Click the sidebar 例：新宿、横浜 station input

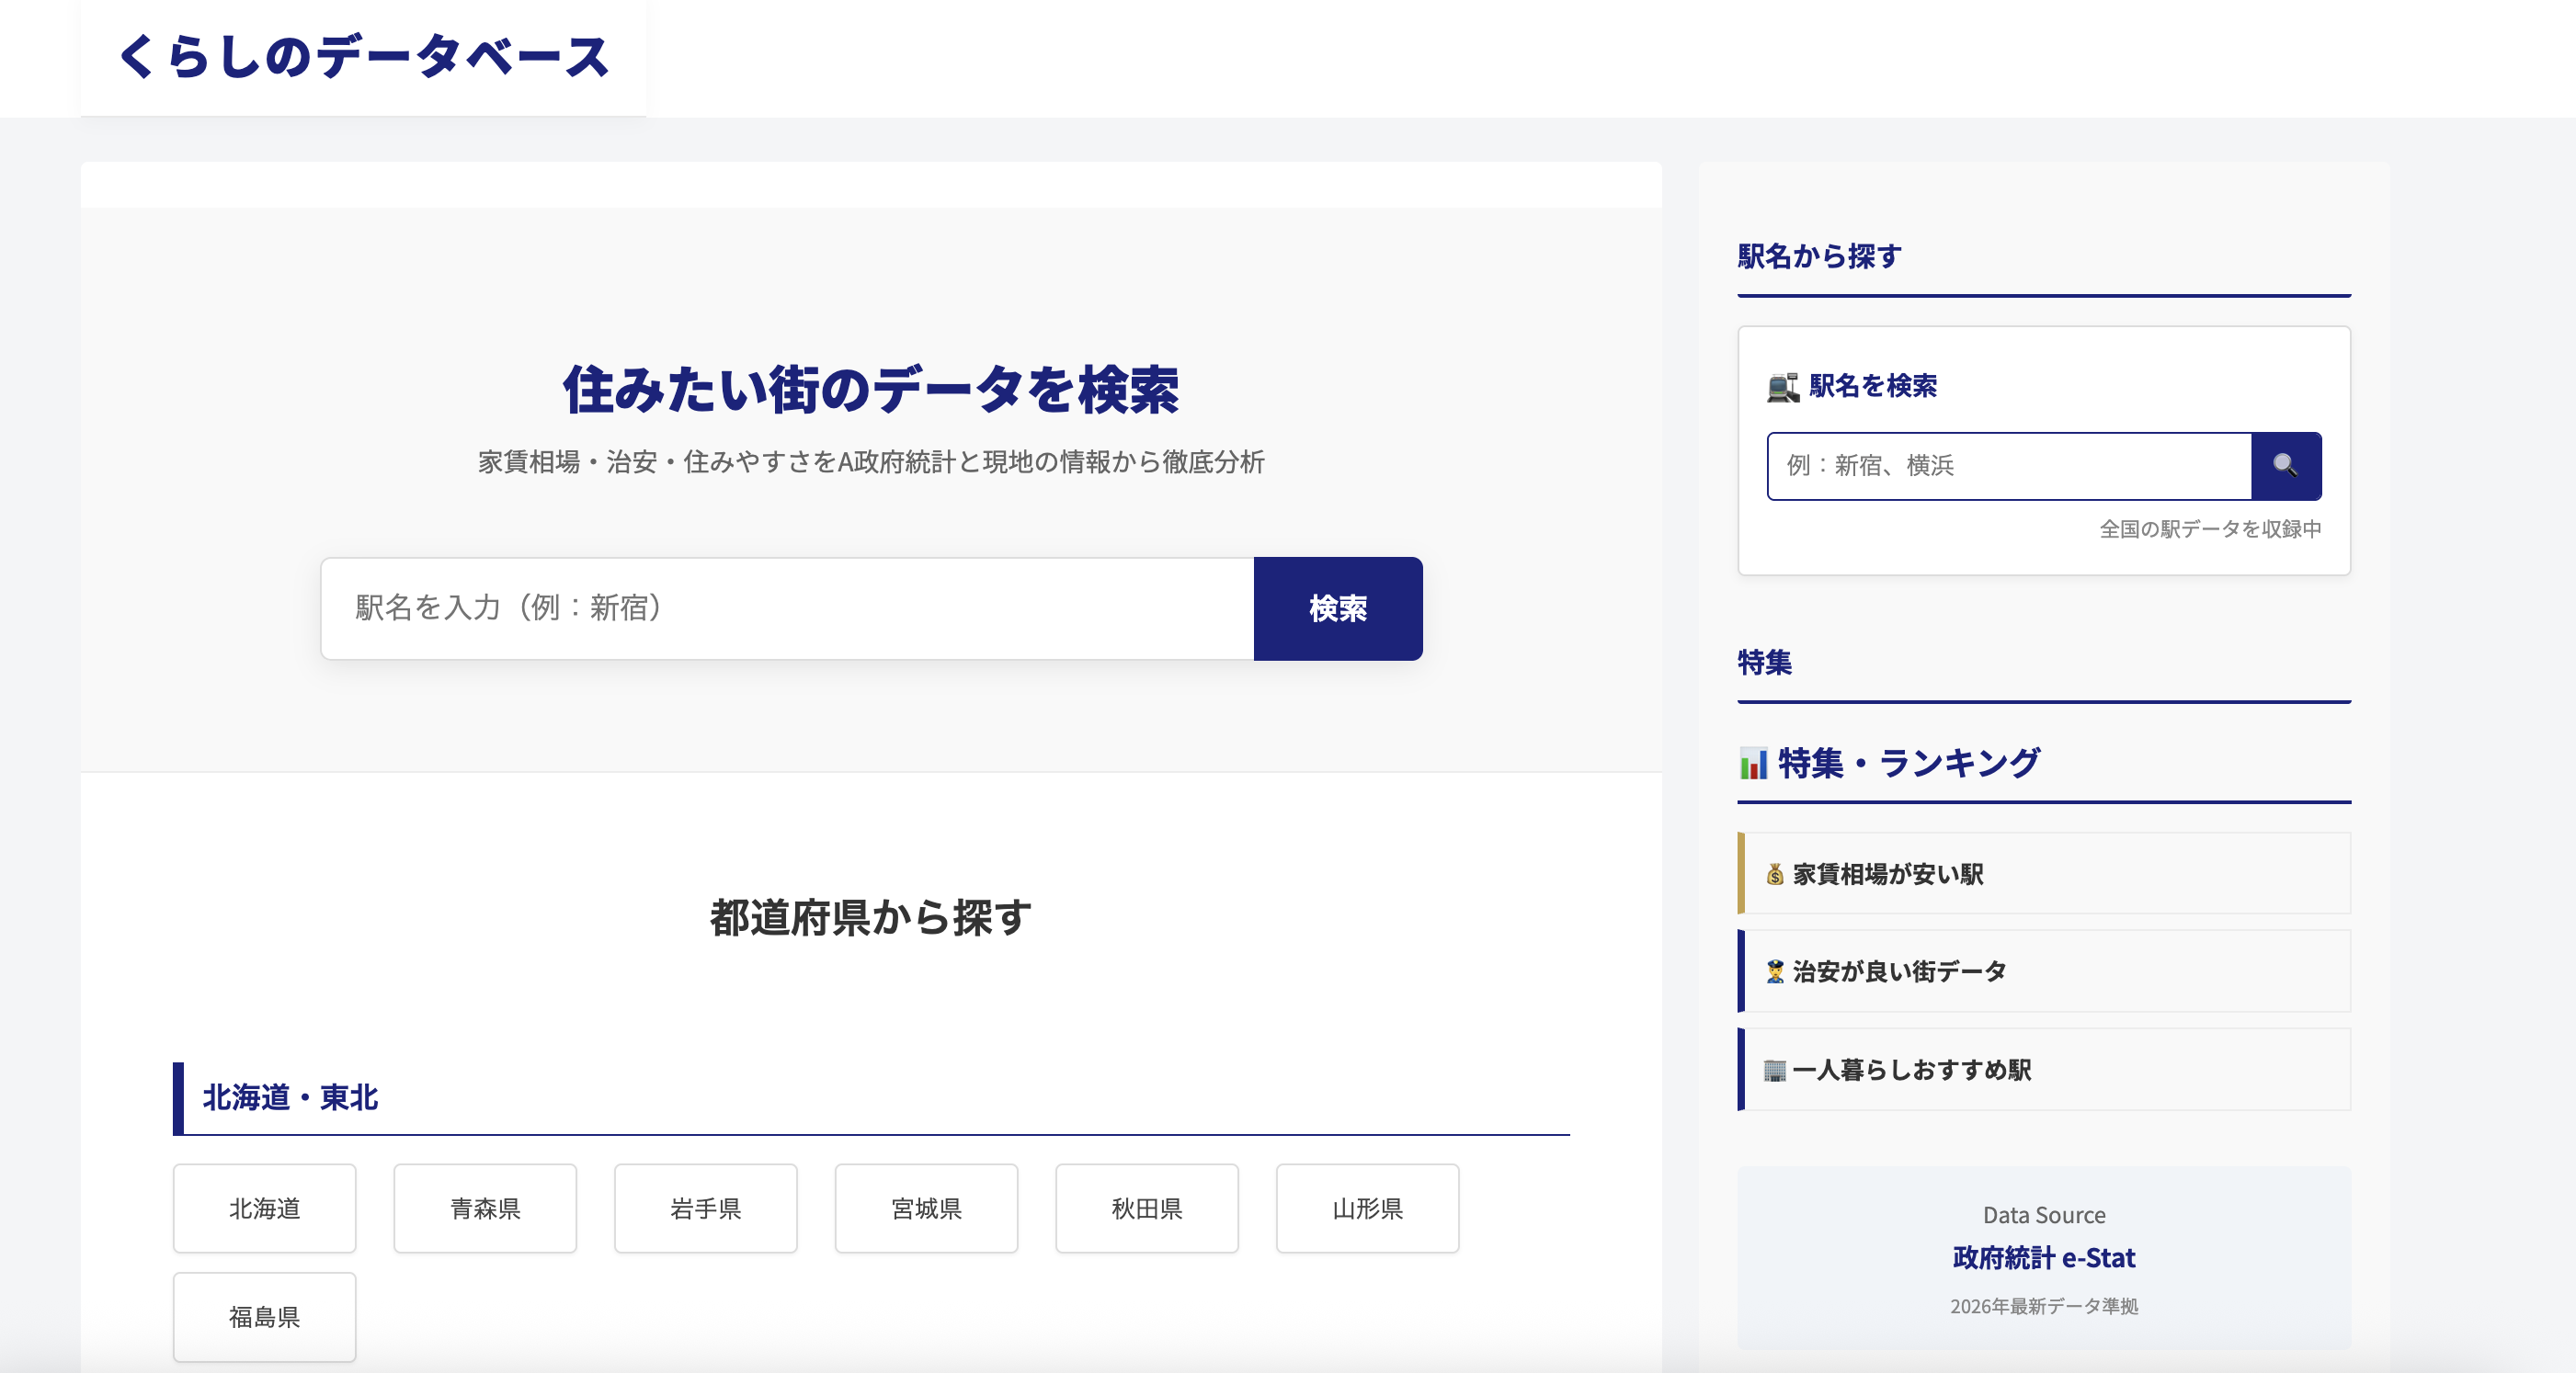pos(2008,465)
